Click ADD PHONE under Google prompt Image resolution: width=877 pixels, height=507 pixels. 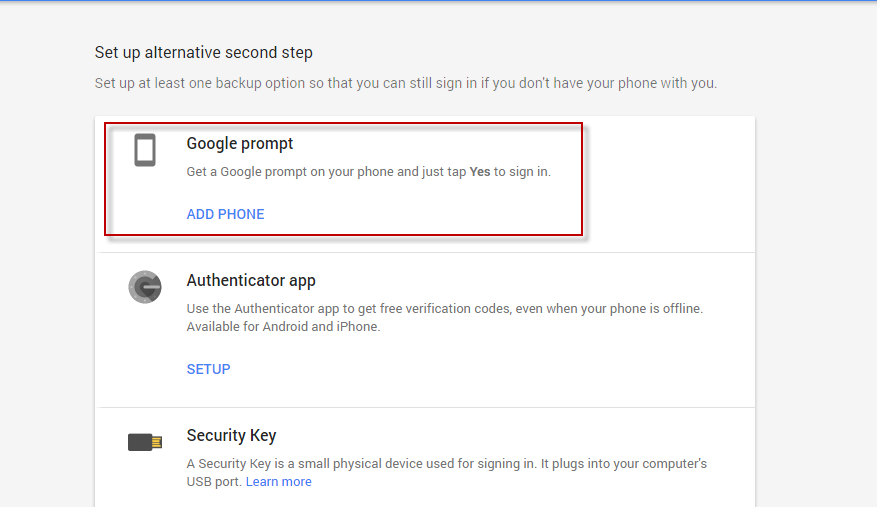click(x=225, y=214)
